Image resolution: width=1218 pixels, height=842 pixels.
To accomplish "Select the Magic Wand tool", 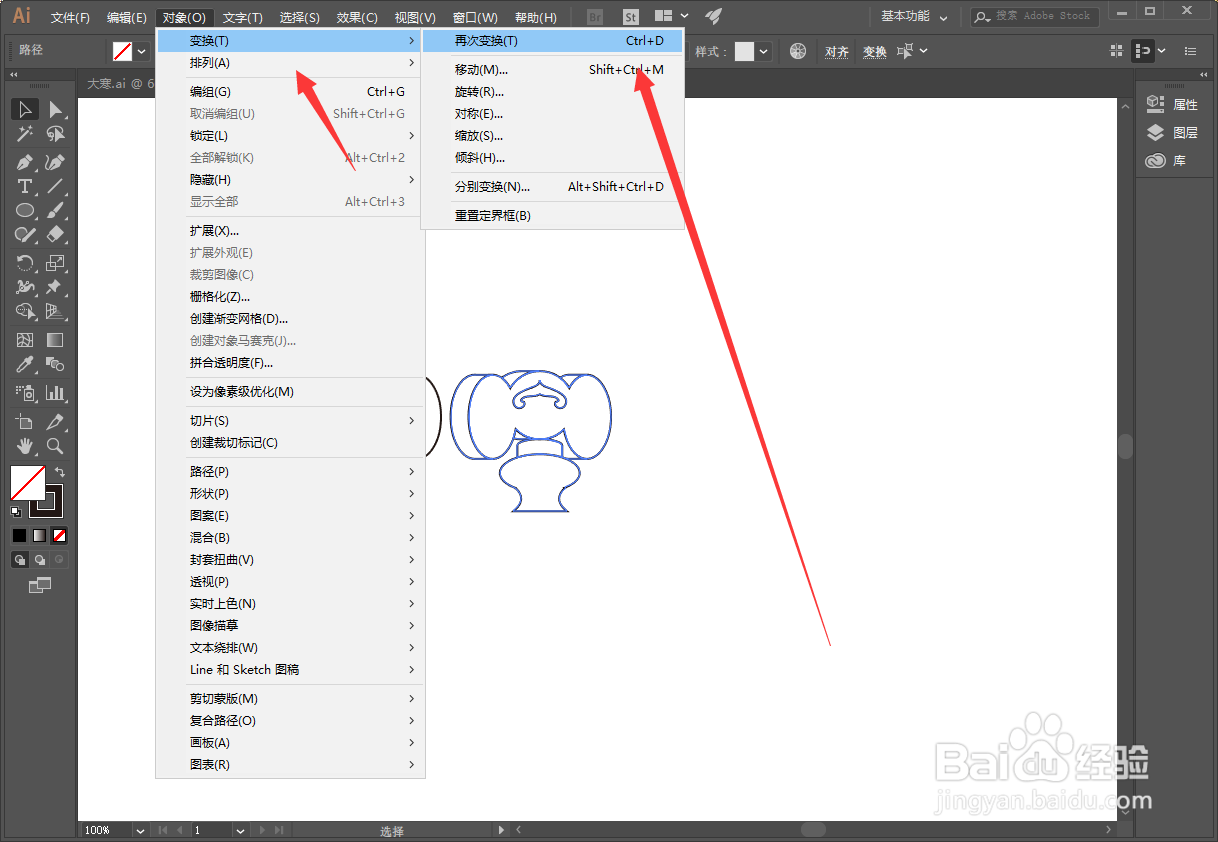I will tap(26, 134).
